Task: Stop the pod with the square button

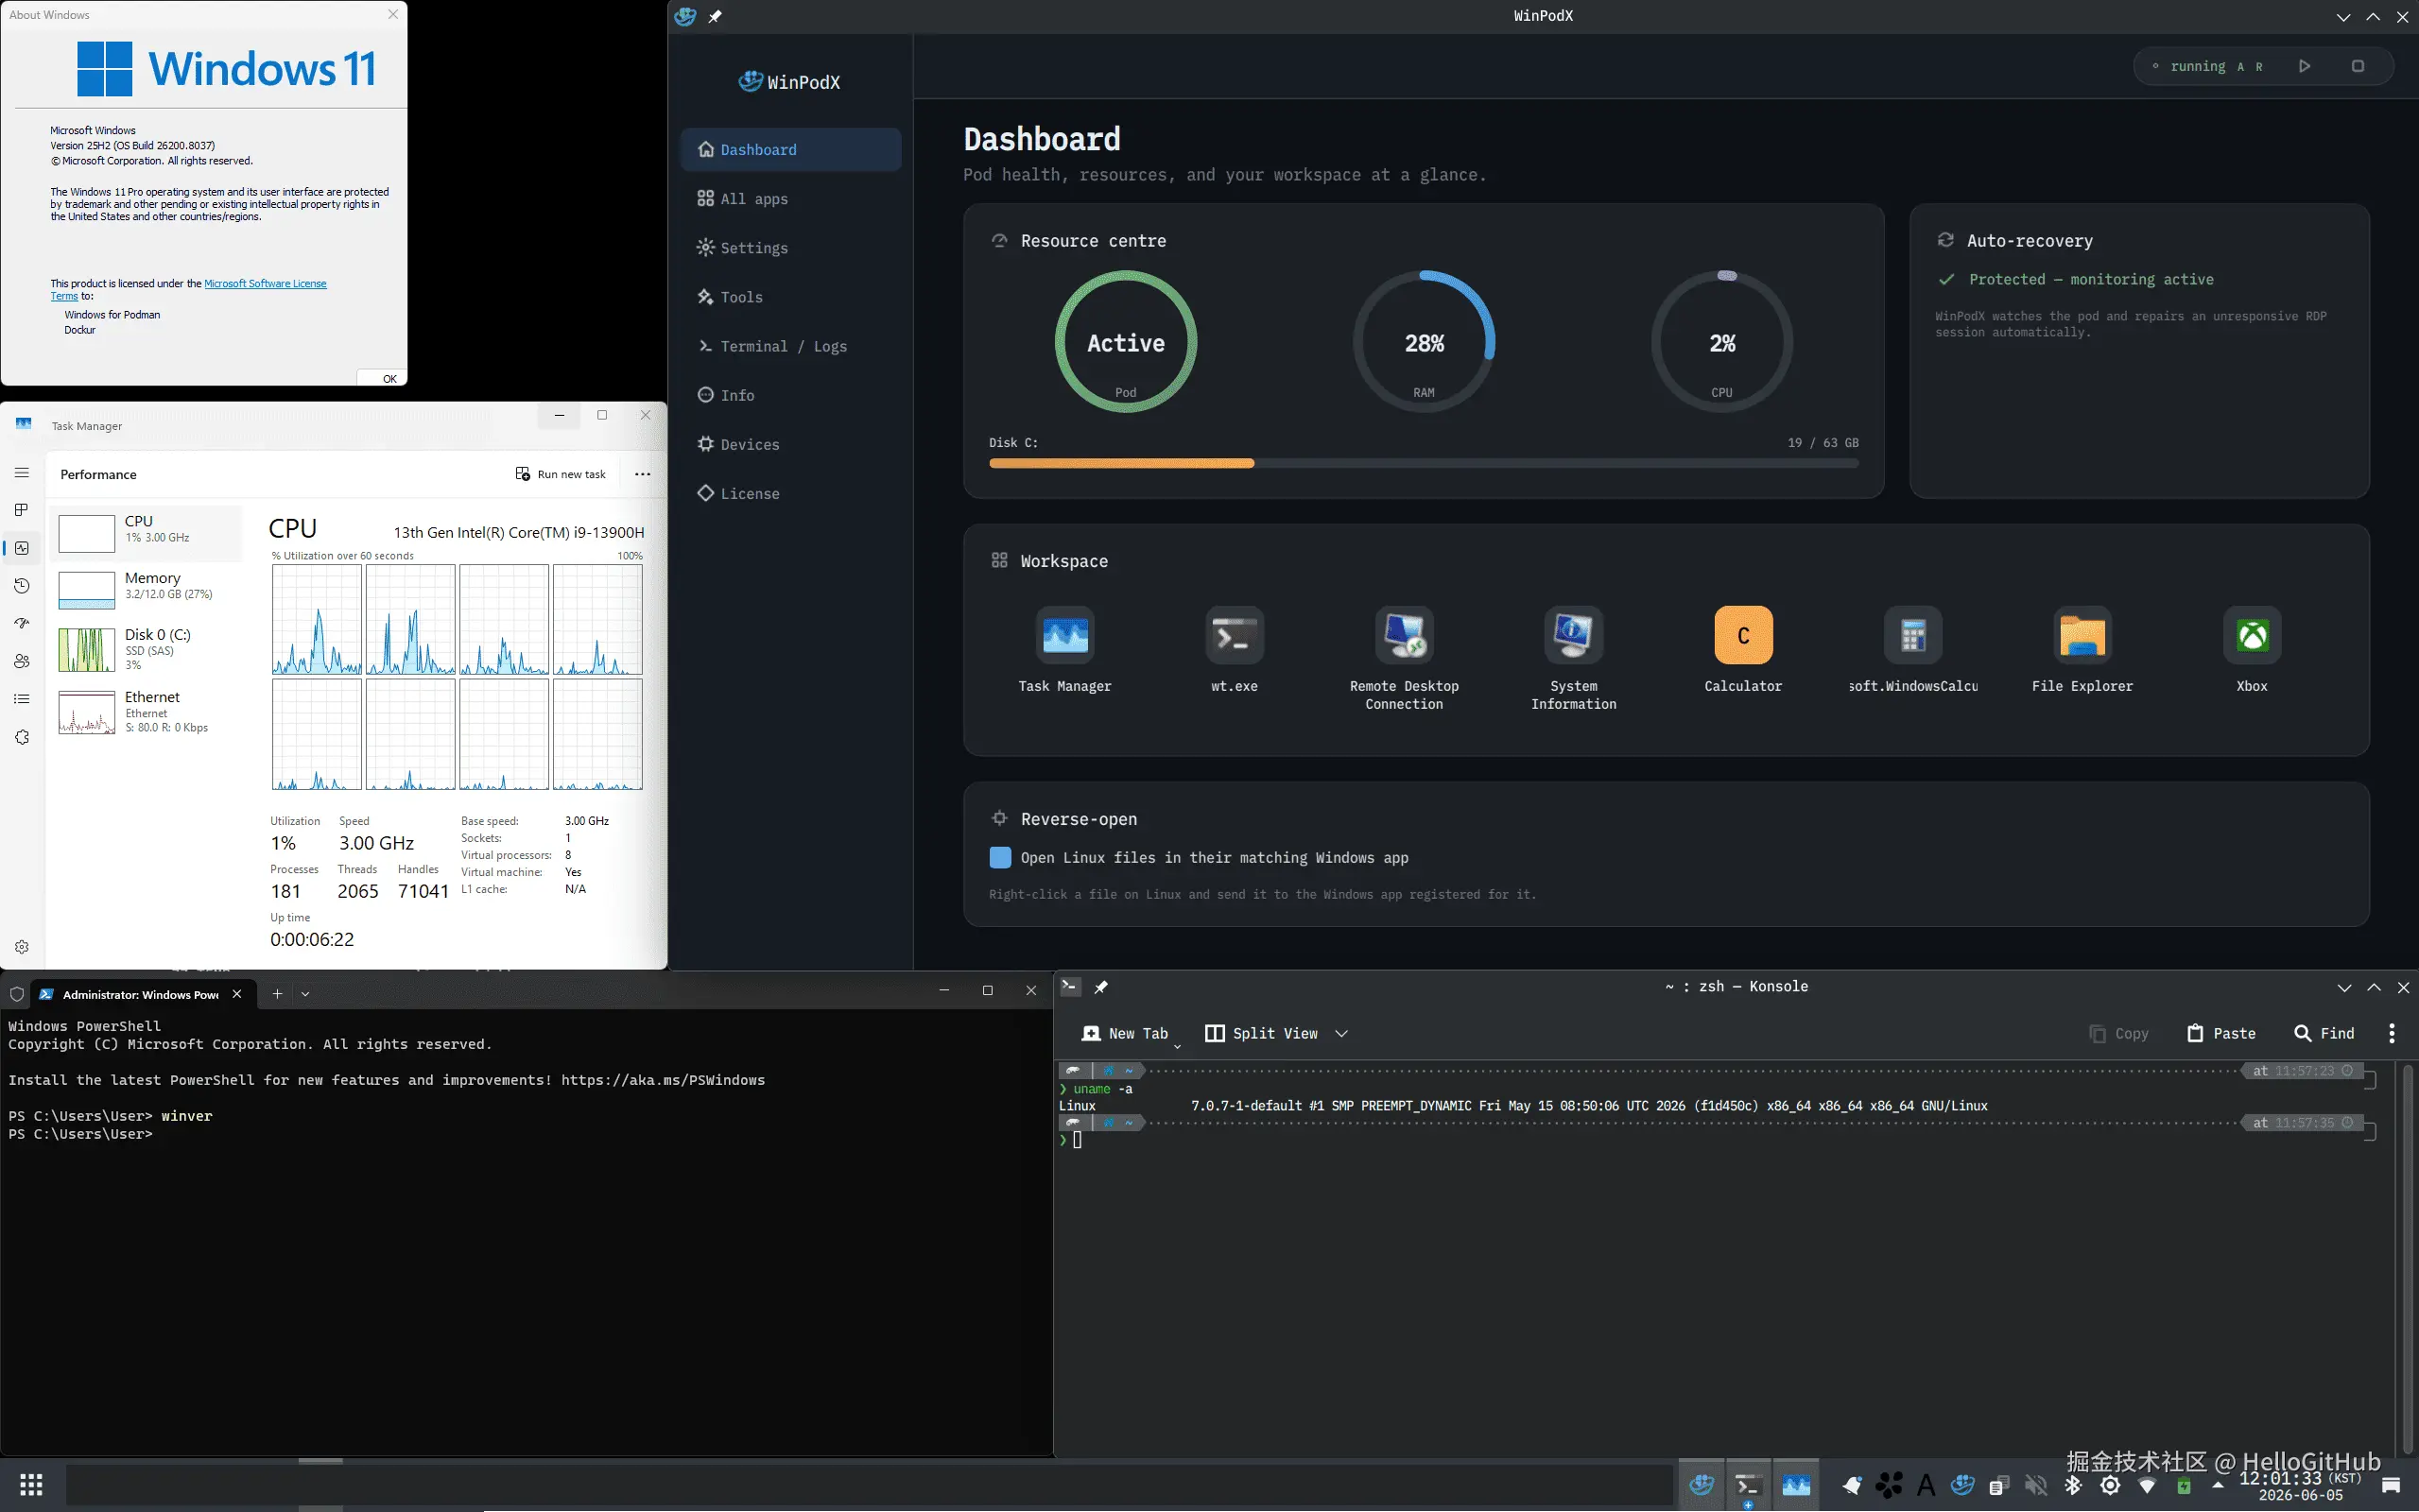Action: 2358,66
